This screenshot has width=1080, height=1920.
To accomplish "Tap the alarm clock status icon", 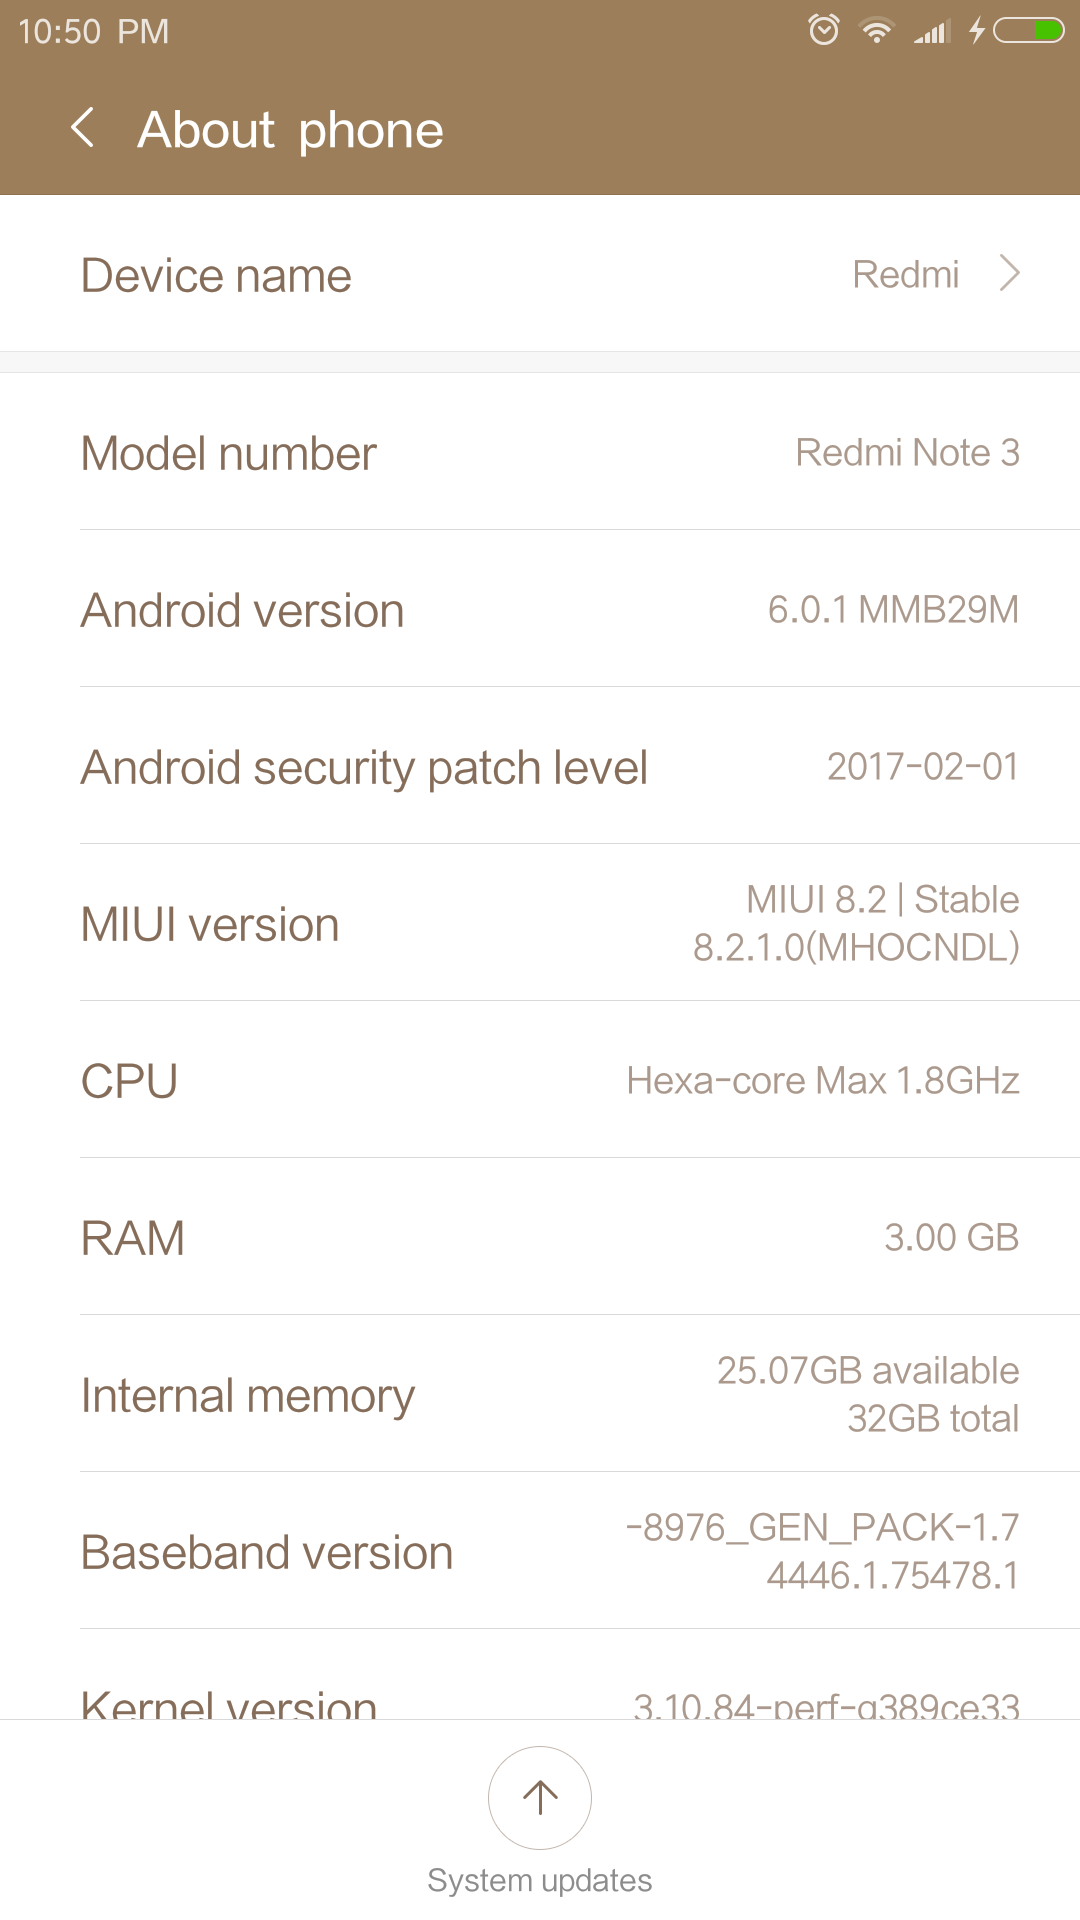I will (x=824, y=30).
